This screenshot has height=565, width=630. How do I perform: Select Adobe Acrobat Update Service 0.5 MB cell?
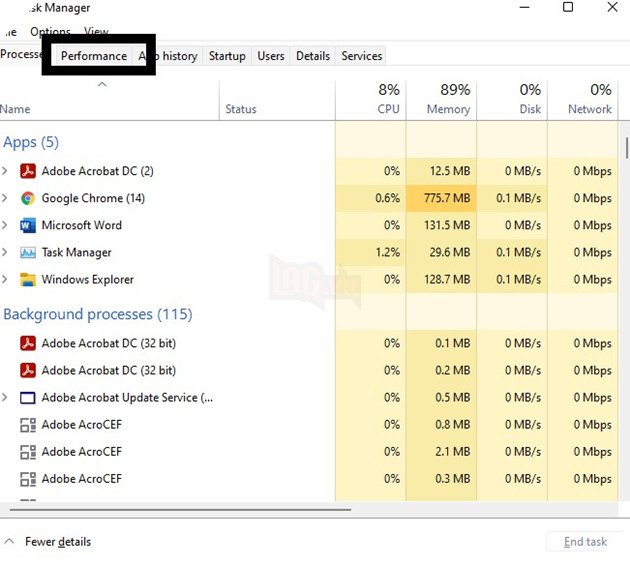click(x=441, y=397)
